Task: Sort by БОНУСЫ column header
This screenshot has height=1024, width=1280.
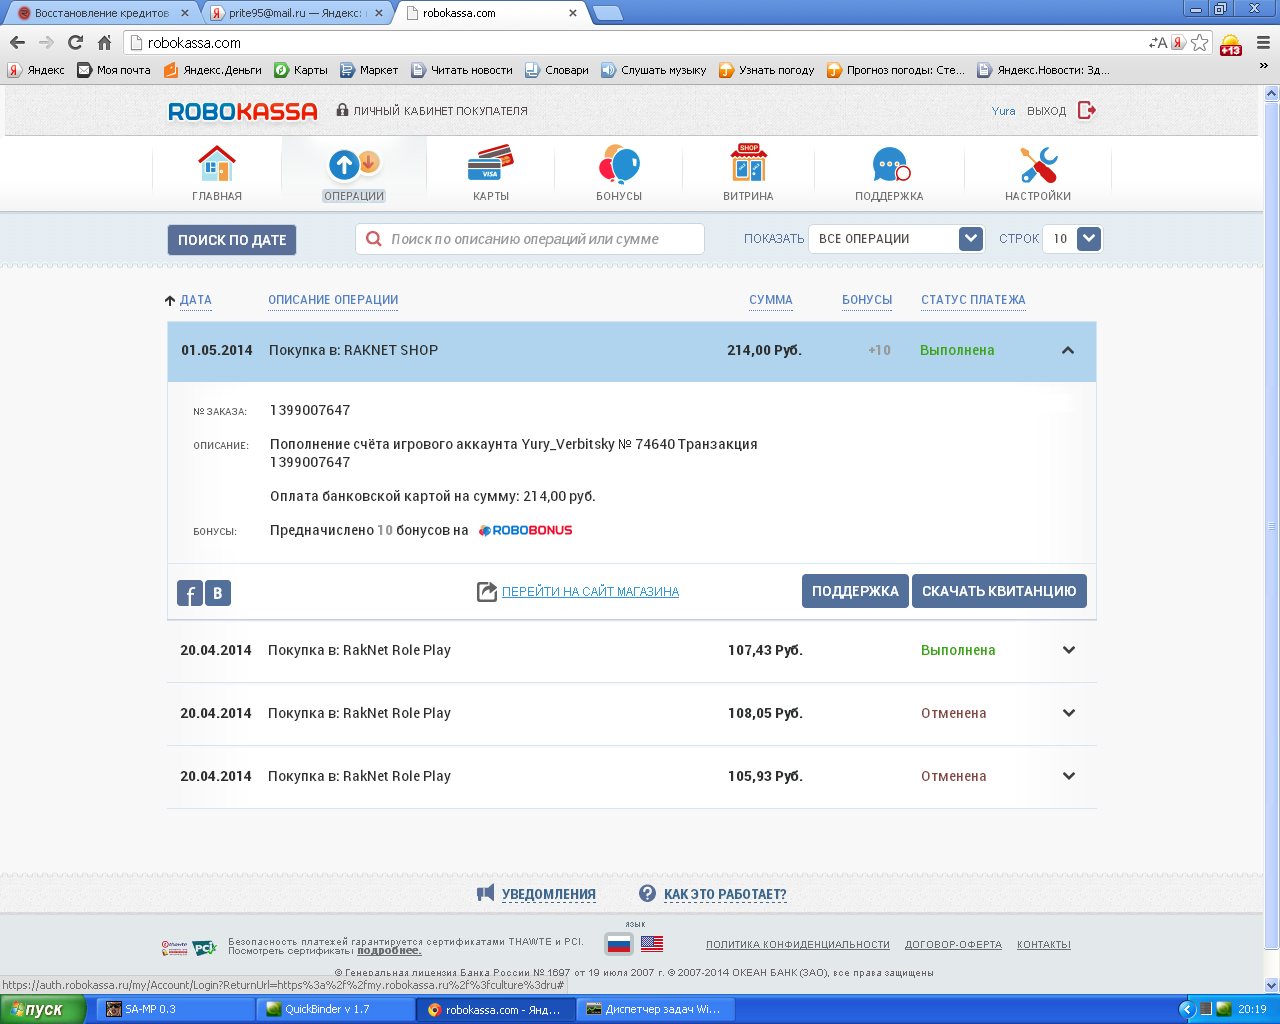Action: [867, 300]
